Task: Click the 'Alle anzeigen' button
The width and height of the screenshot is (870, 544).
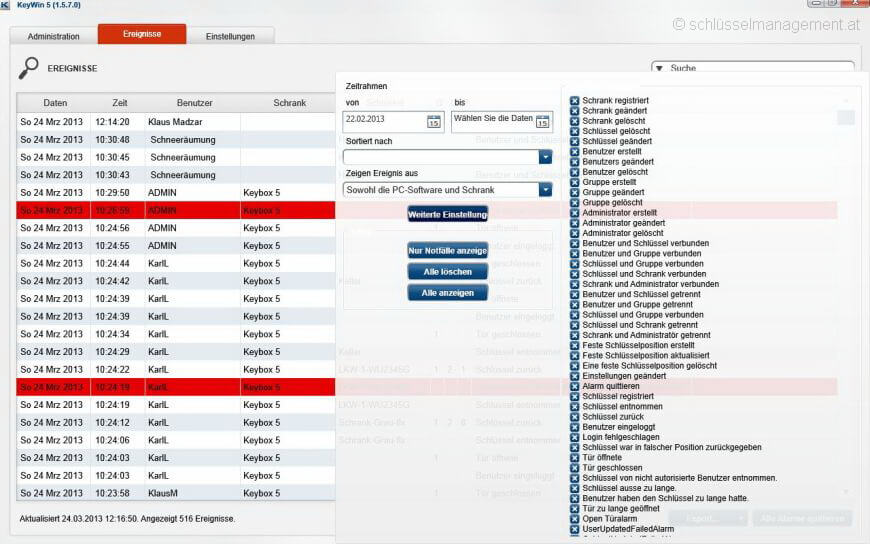Action: pos(447,293)
